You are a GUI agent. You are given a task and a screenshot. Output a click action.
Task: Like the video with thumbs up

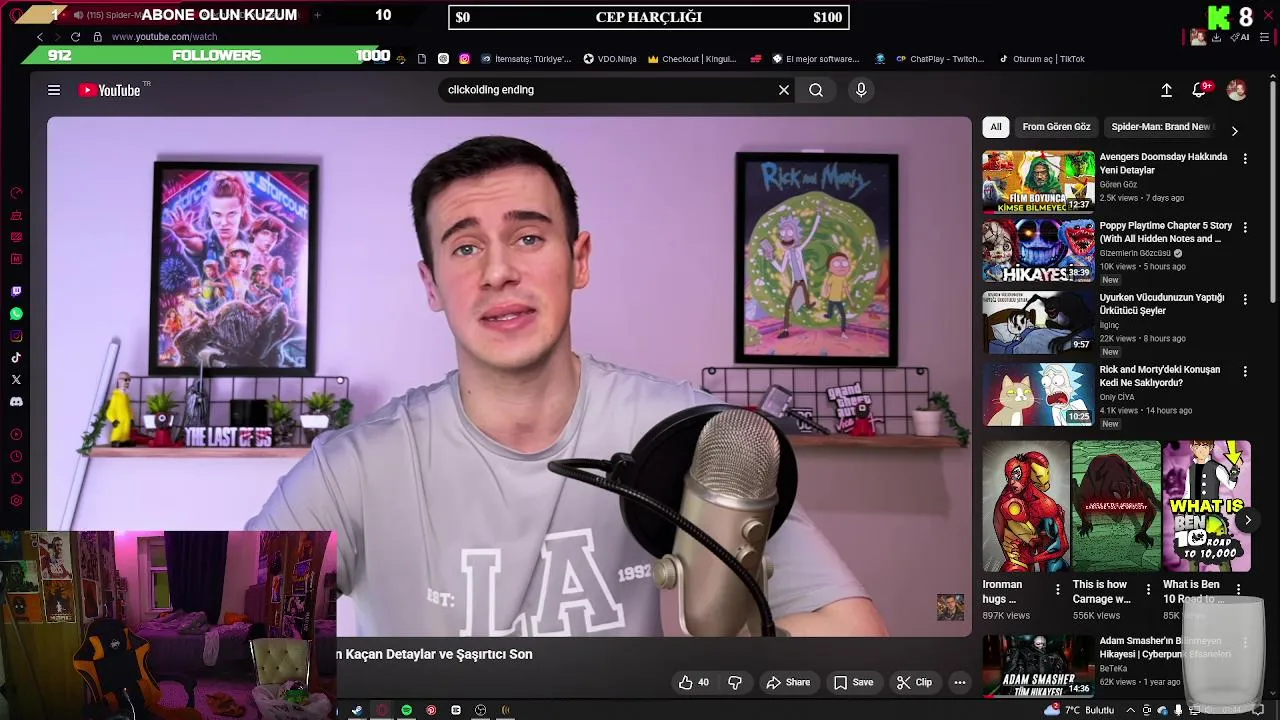click(x=693, y=682)
